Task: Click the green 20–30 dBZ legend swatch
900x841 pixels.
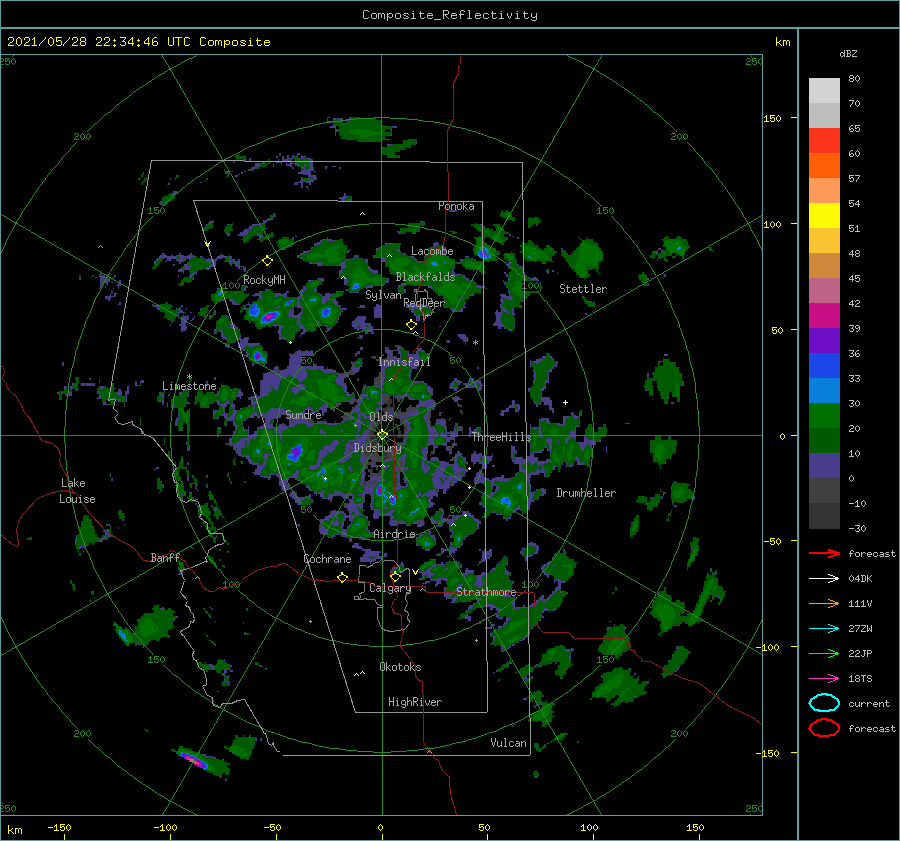Action: pos(824,415)
